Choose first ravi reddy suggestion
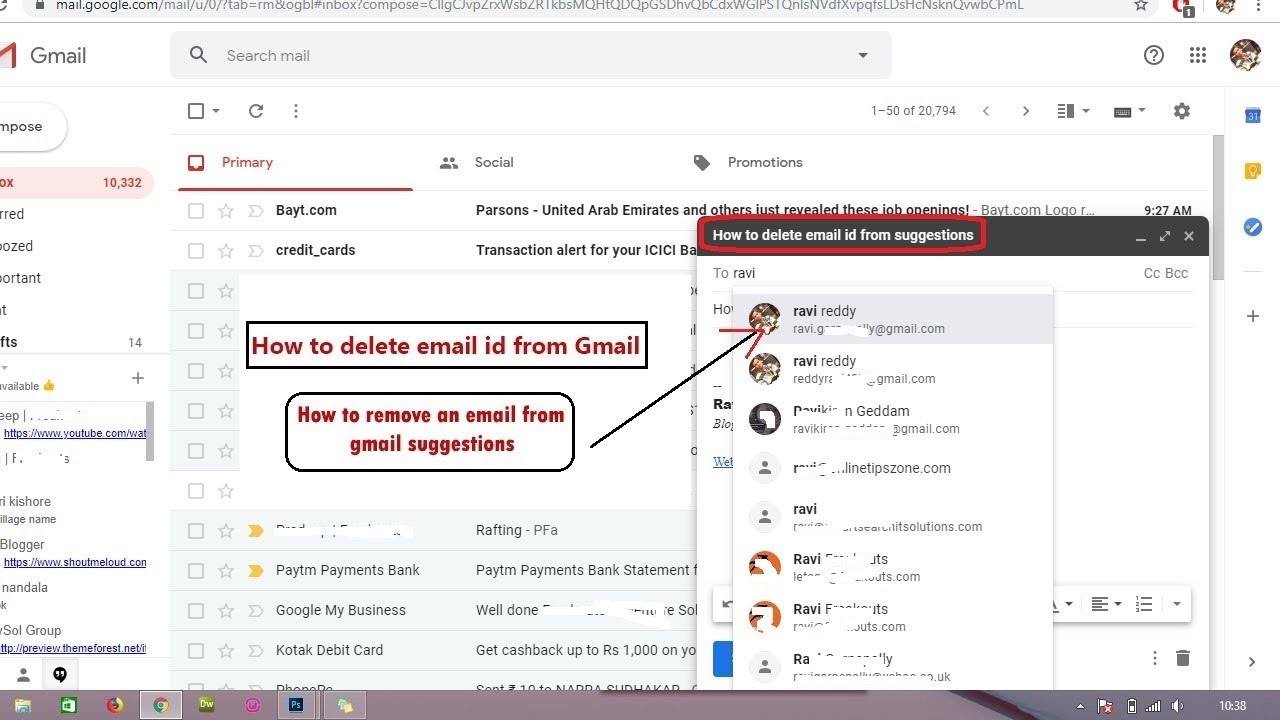Viewport: 1280px width, 720px height. pyautogui.click(x=893, y=319)
